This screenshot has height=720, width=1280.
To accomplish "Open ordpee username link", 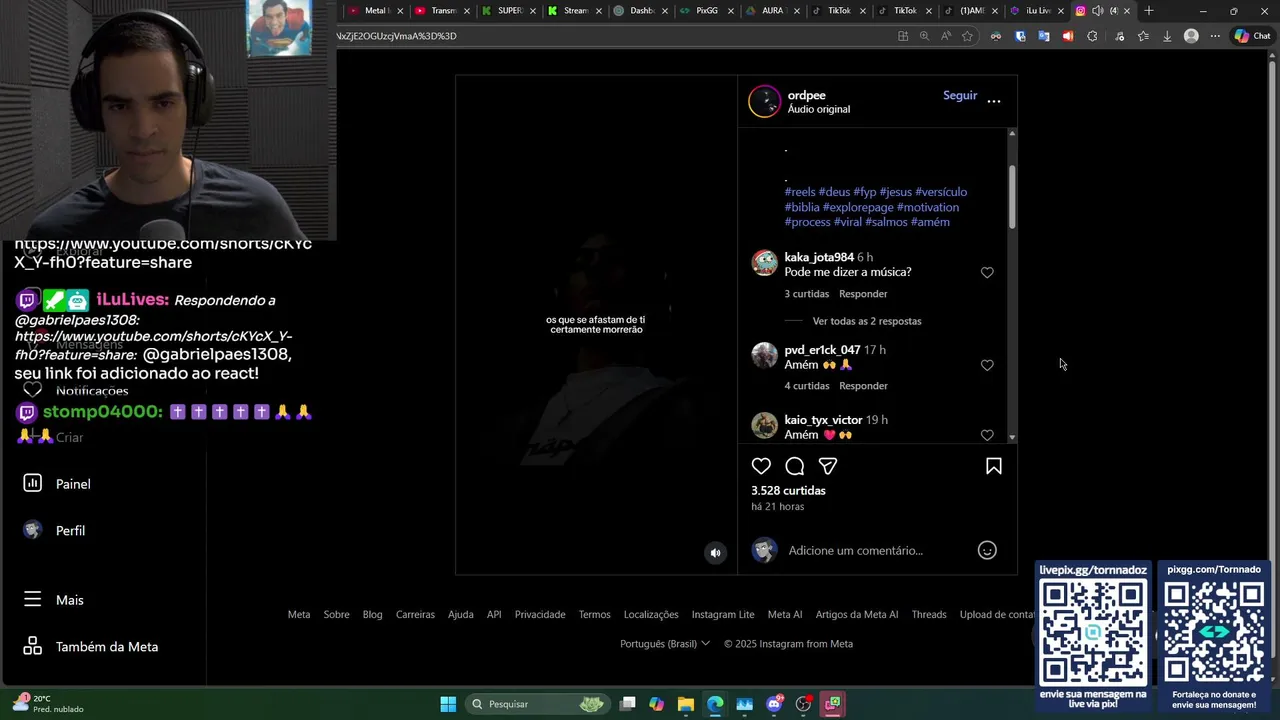I will [806, 95].
